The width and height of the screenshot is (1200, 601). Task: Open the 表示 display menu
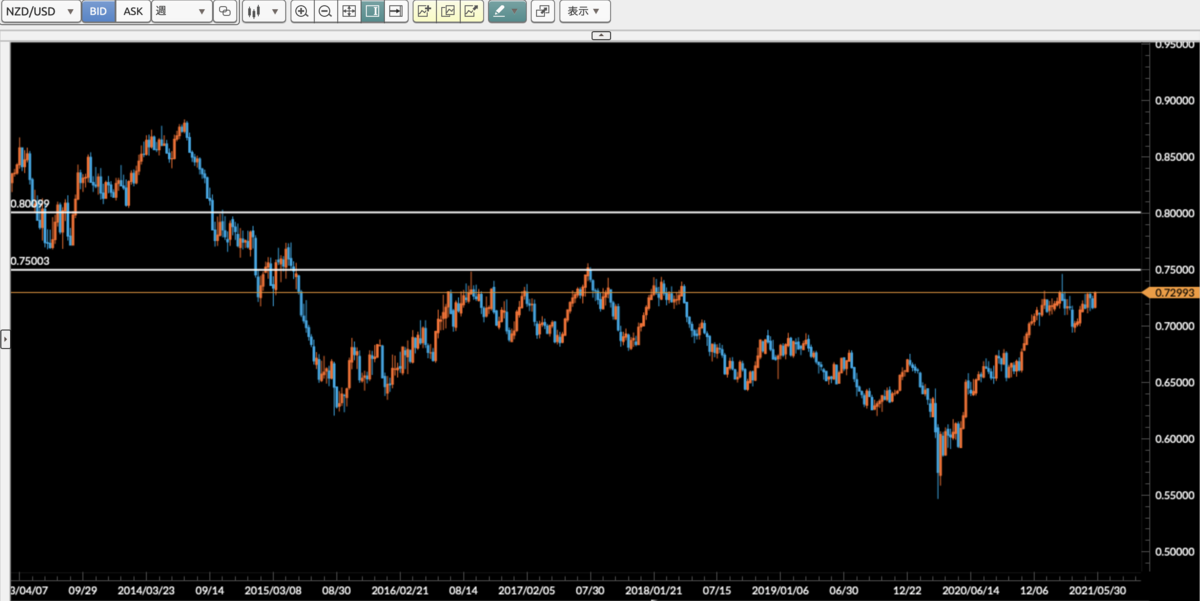click(584, 12)
